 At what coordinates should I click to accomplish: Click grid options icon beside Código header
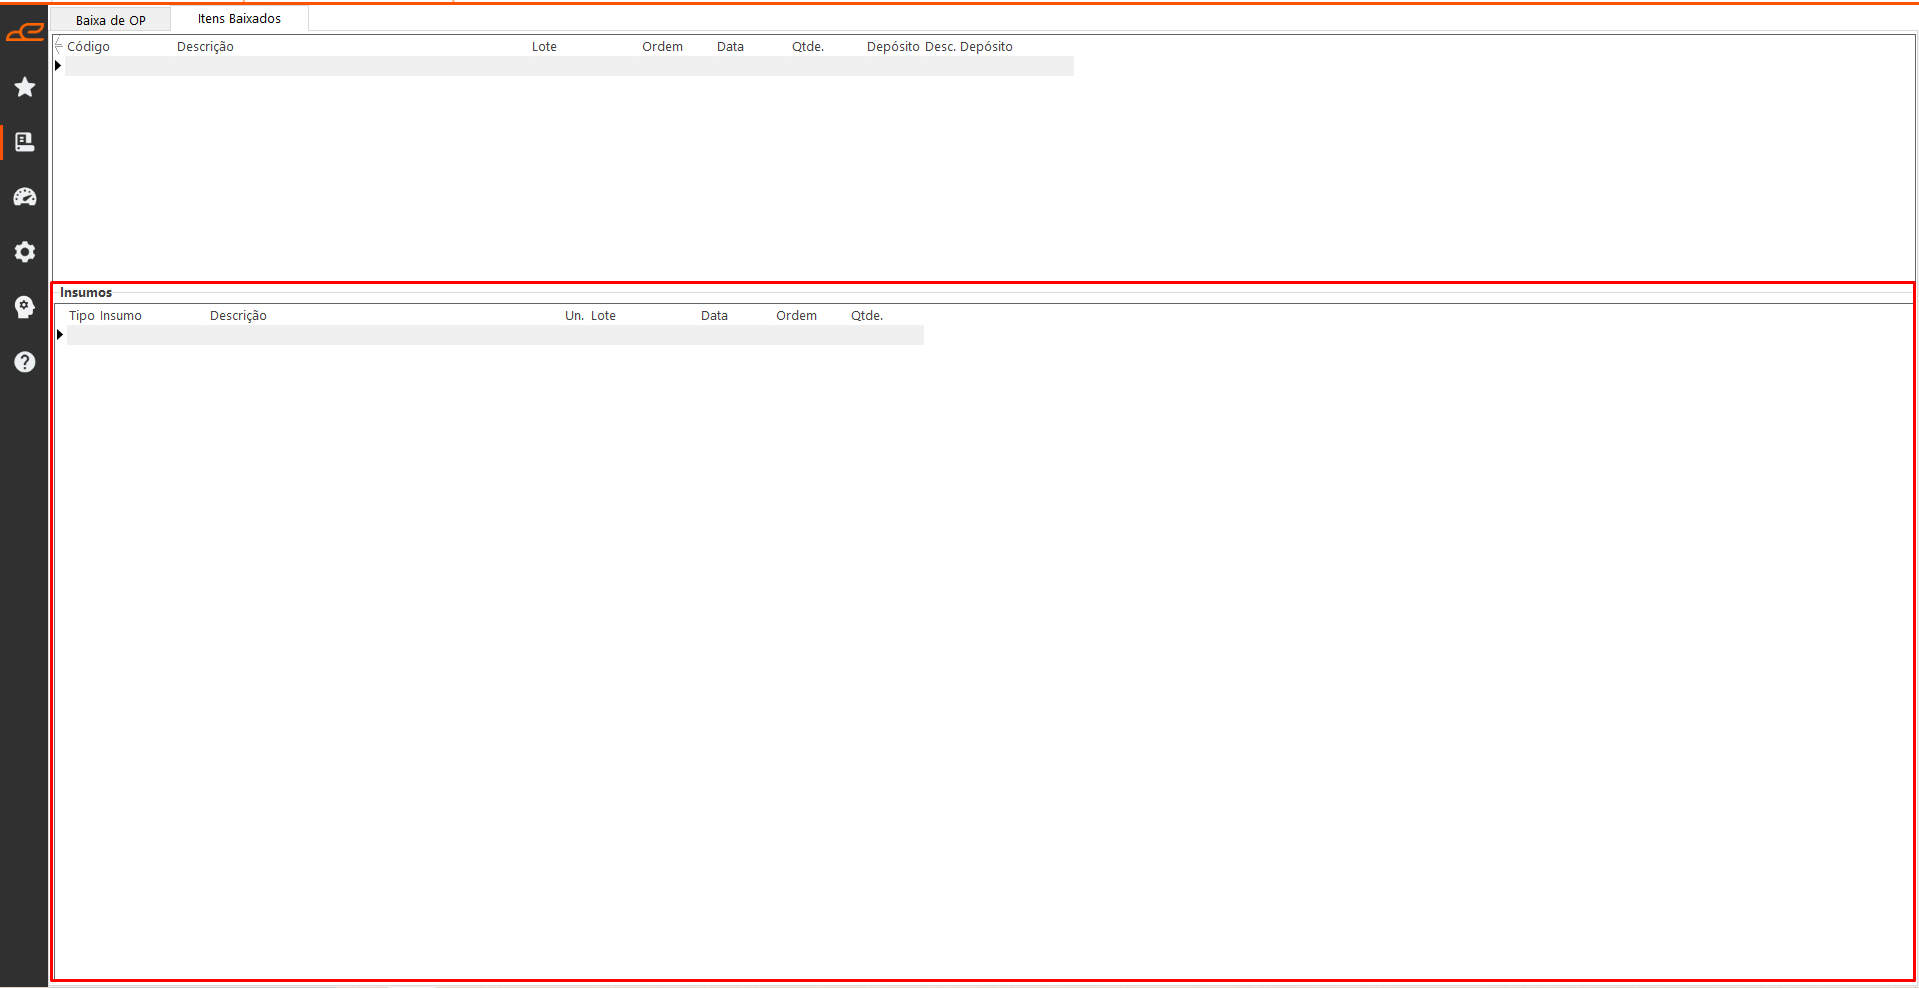[x=58, y=46]
